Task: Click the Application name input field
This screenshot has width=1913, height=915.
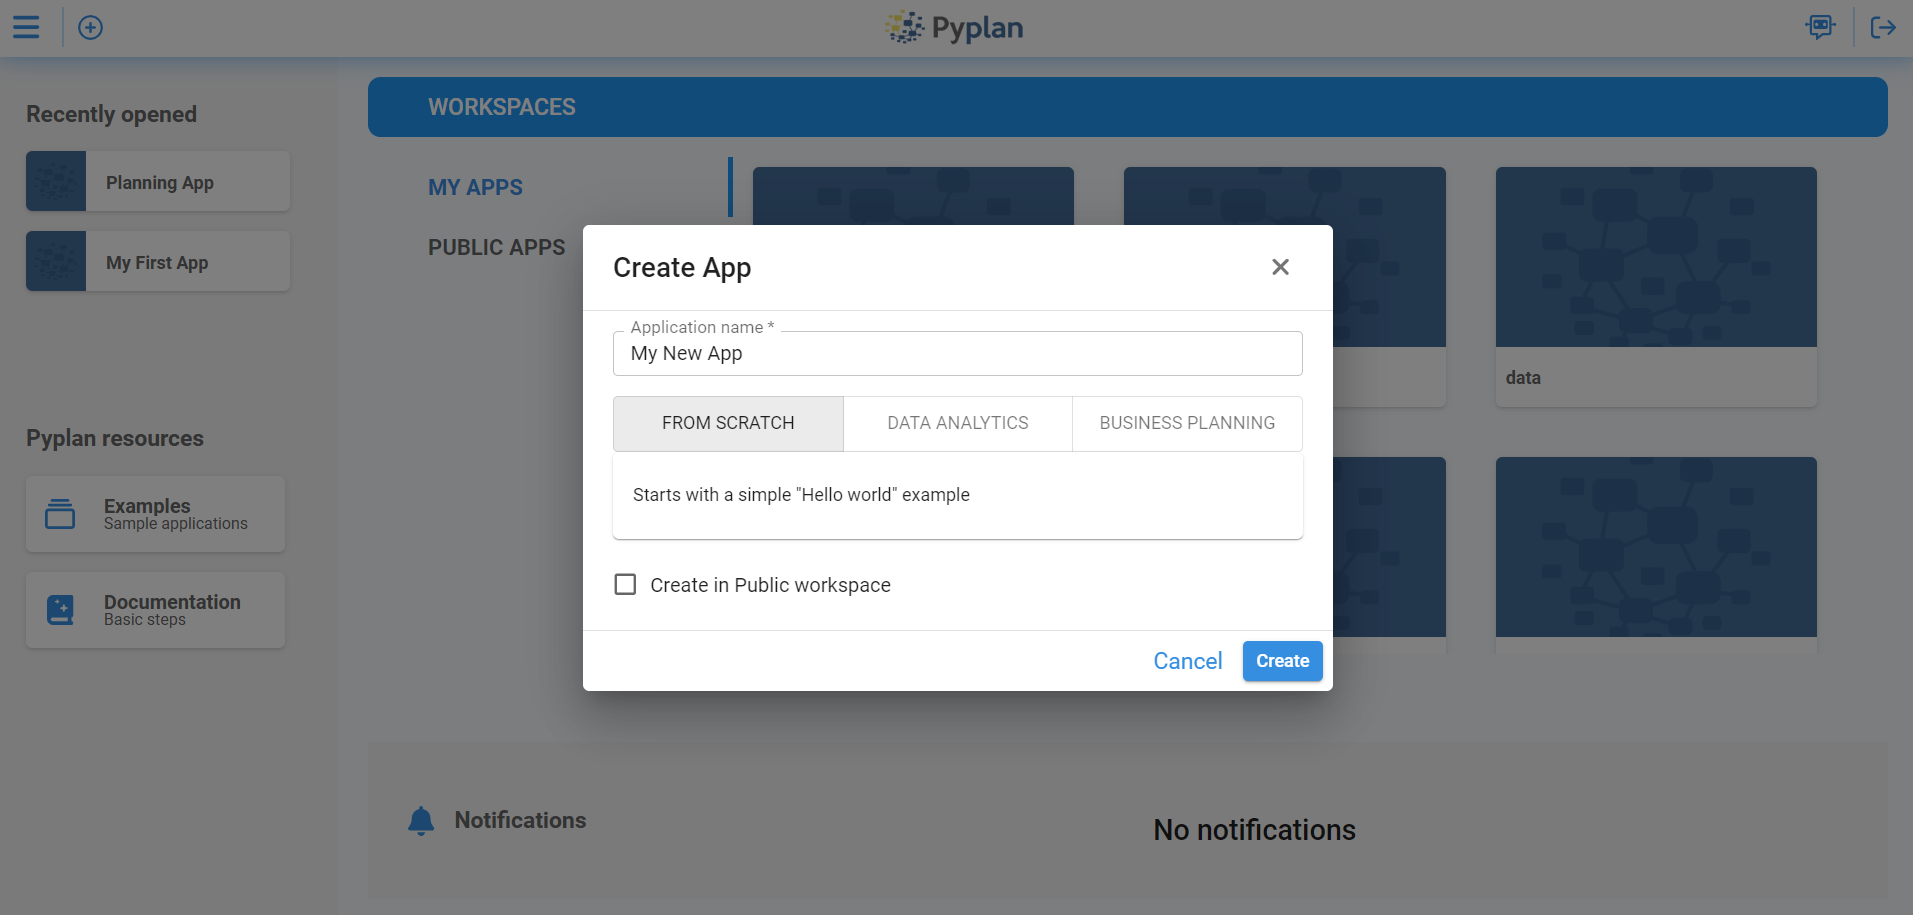Action: point(957,353)
